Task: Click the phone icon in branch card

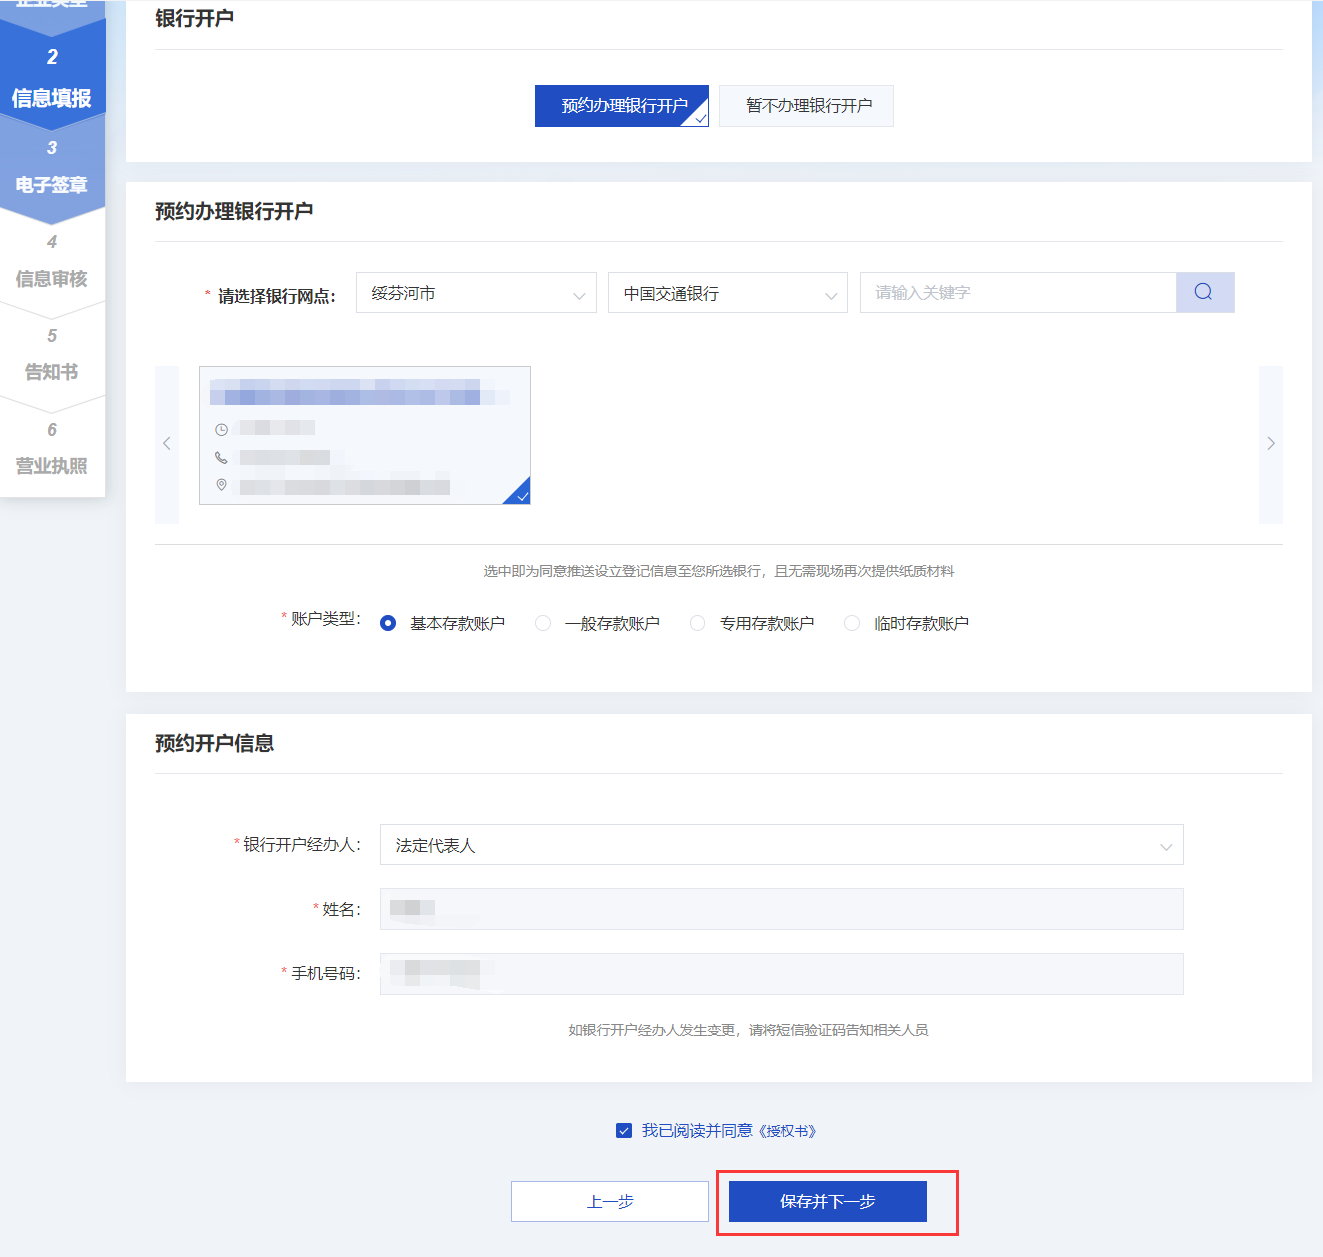Action: click(222, 457)
